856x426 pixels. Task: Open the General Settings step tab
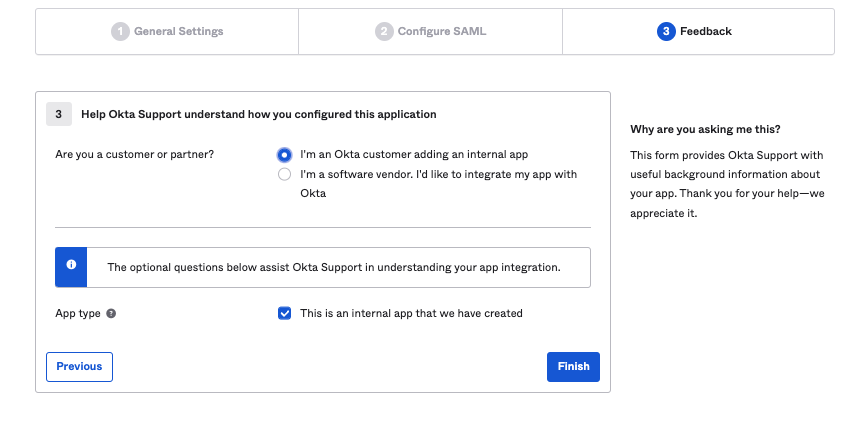[x=167, y=32]
